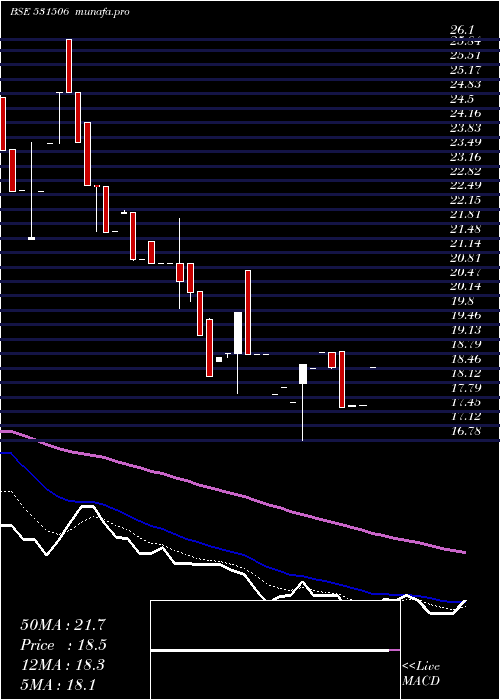Screen dimensions: 500x700
Task: Select the 18.12 price axis label
Action: pos(466,374)
